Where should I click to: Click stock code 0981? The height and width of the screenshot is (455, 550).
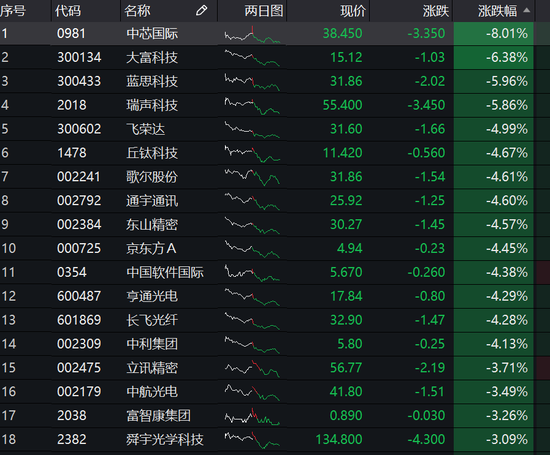click(71, 34)
